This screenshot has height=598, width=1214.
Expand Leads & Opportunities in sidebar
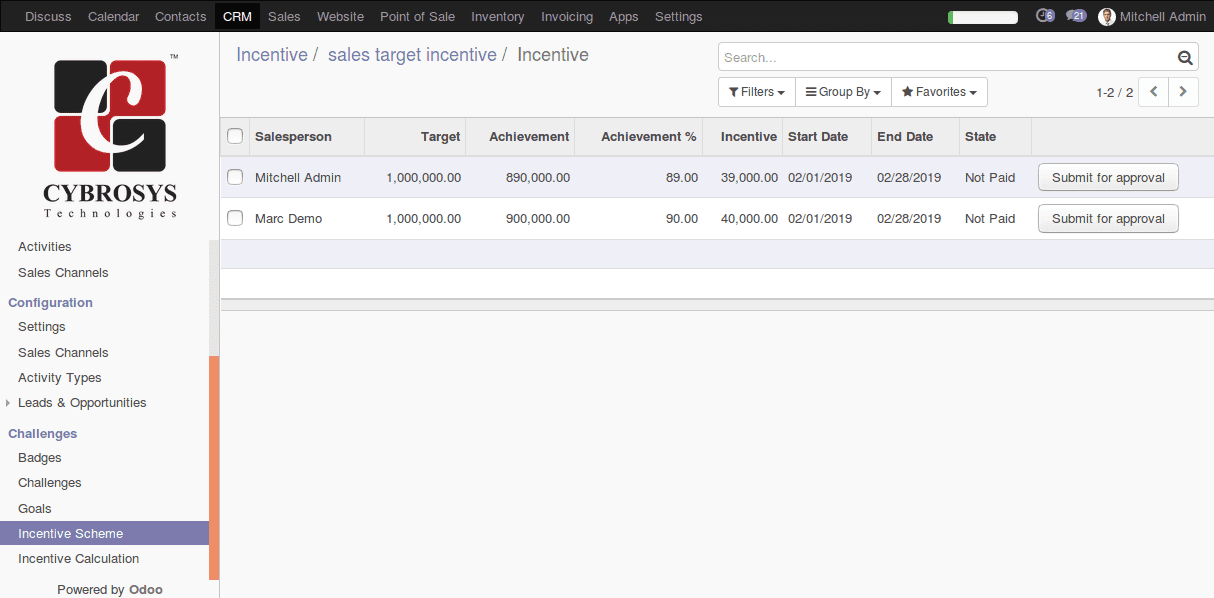(x=82, y=403)
